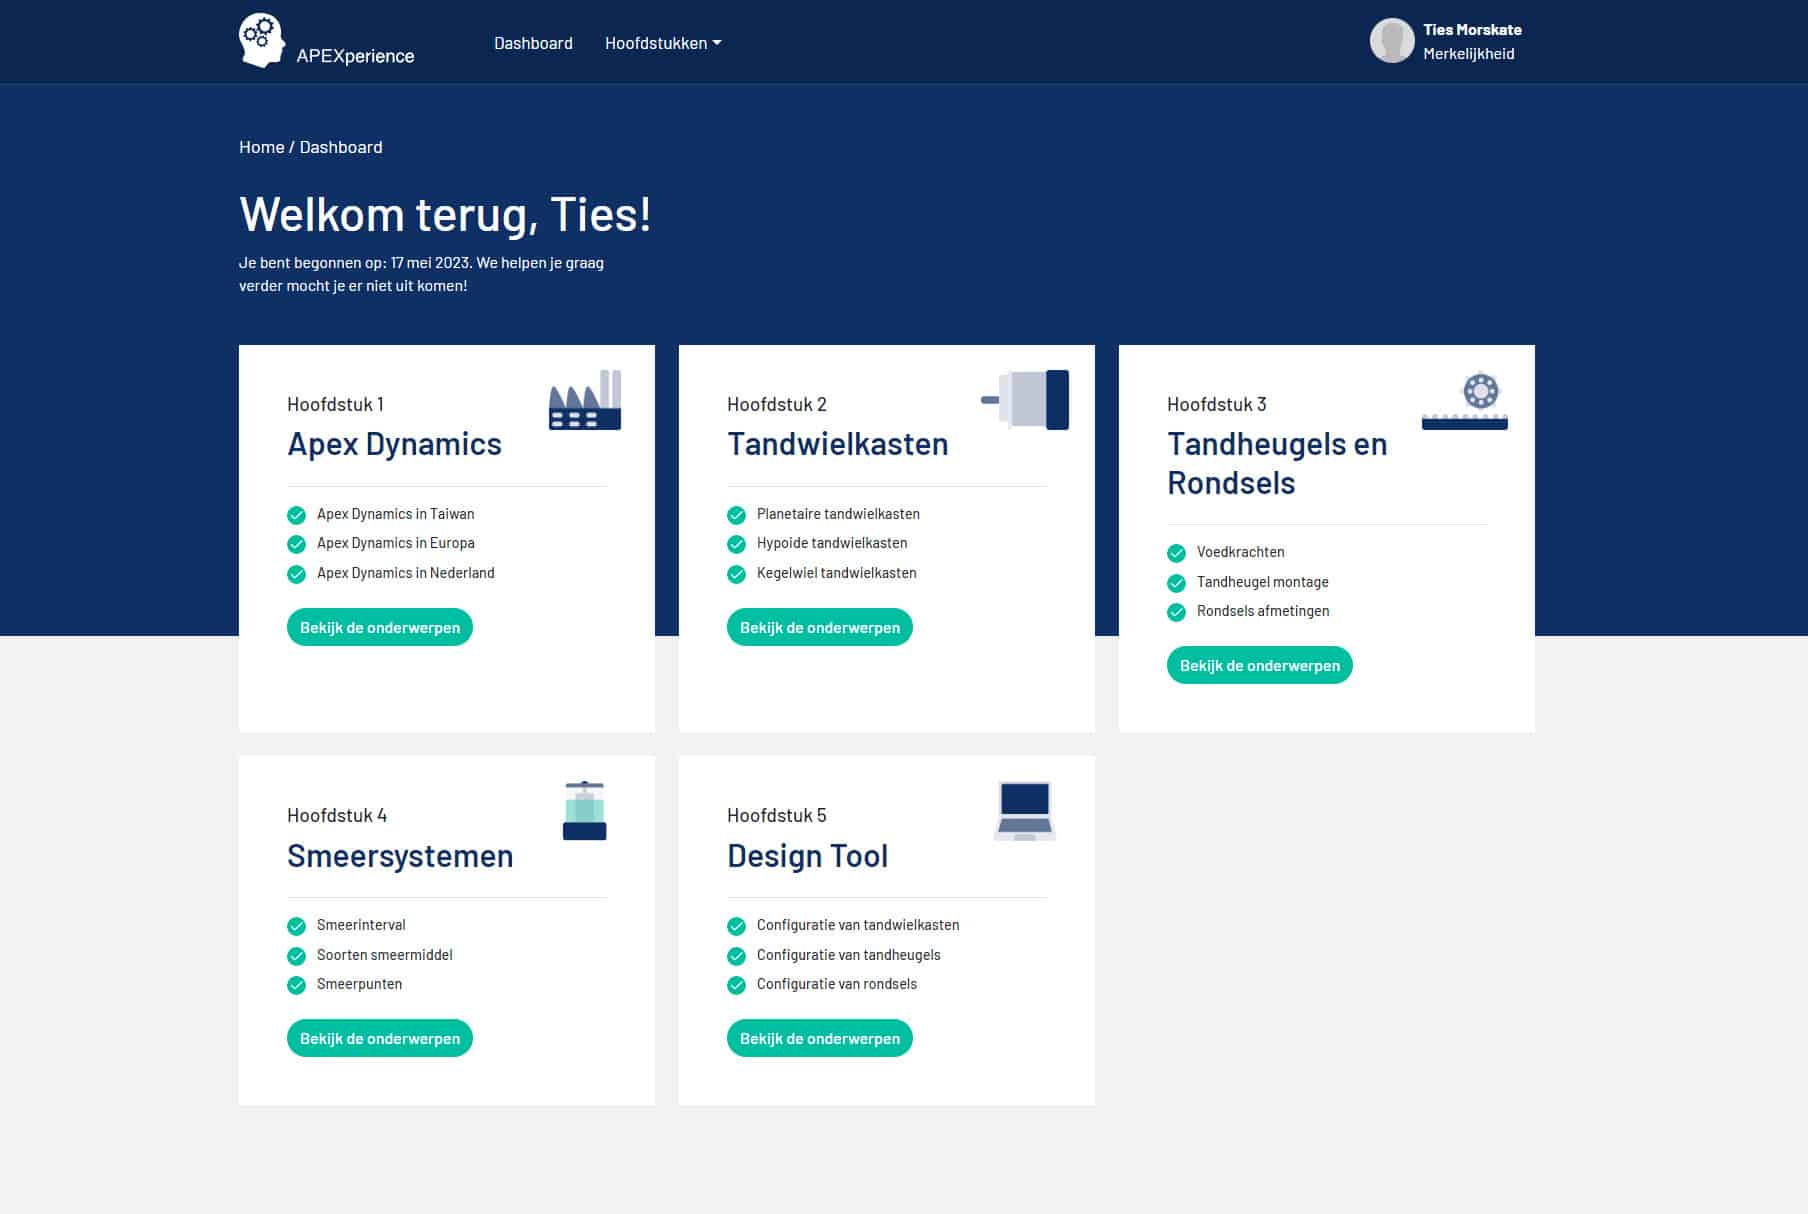This screenshot has height=1214, width=1808.
Task: Click the factory icon on Hoofdstuk 1 card
Action: coord(585,400)
